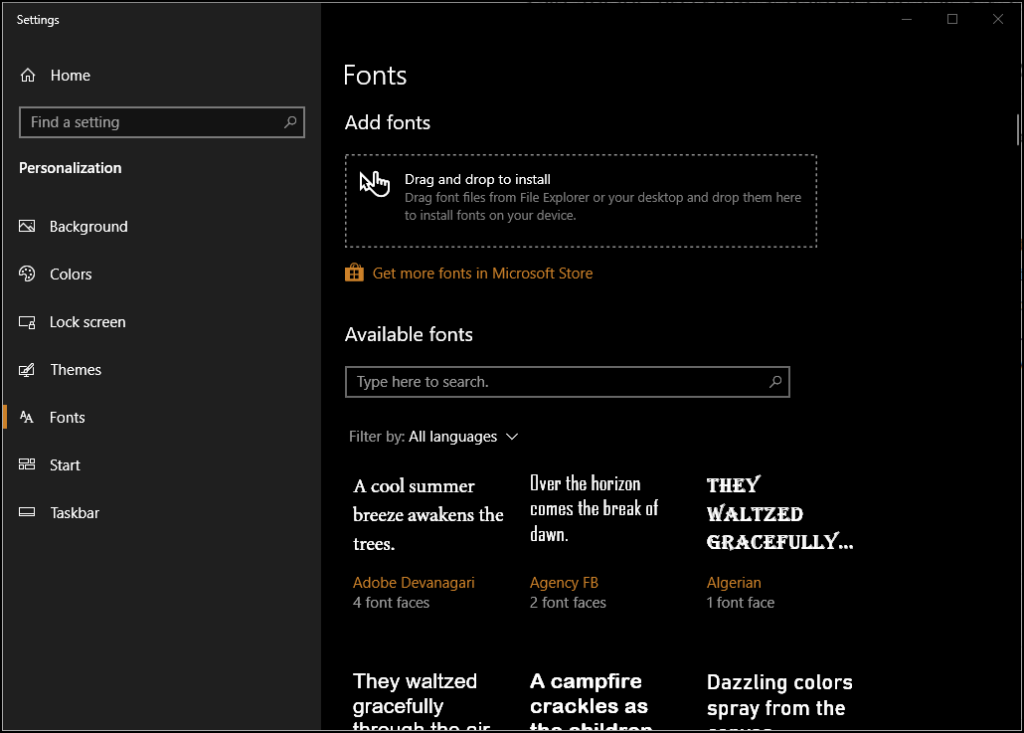
Task: Click the drag and drop install area
Action: coord(581,200)
